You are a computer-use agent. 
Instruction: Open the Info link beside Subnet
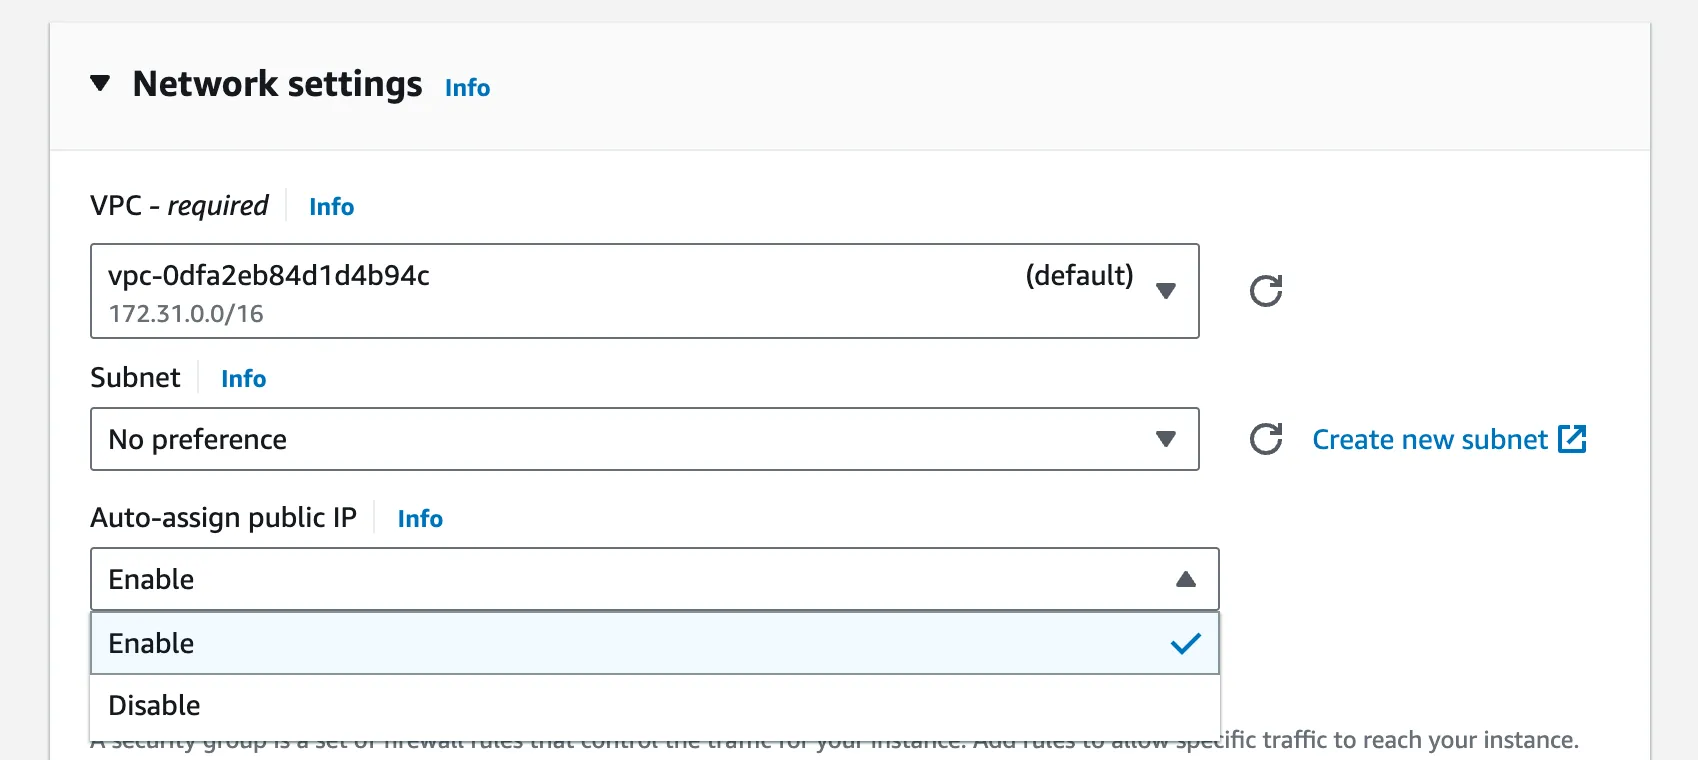coord(243,378)
